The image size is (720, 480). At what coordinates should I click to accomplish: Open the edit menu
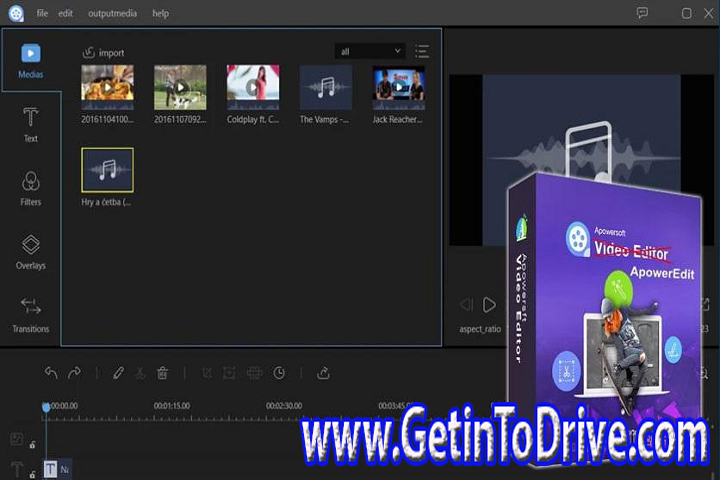pyautogui.click(x=65, y=13)
